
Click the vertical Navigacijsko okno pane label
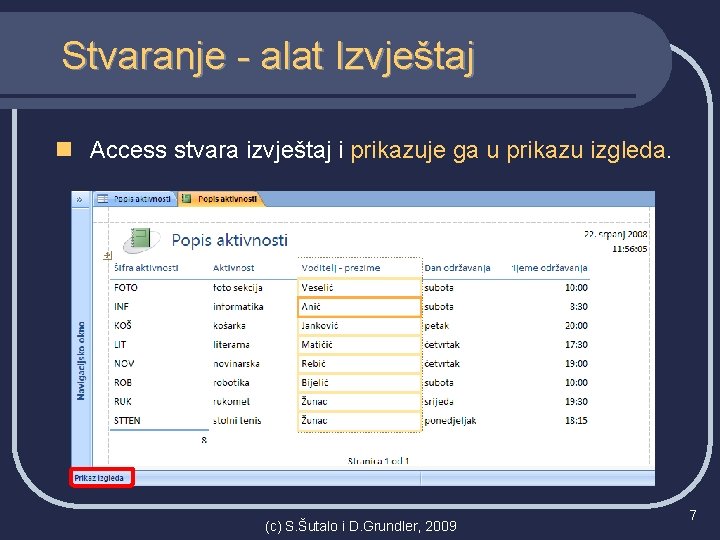(x=81, y=361)
